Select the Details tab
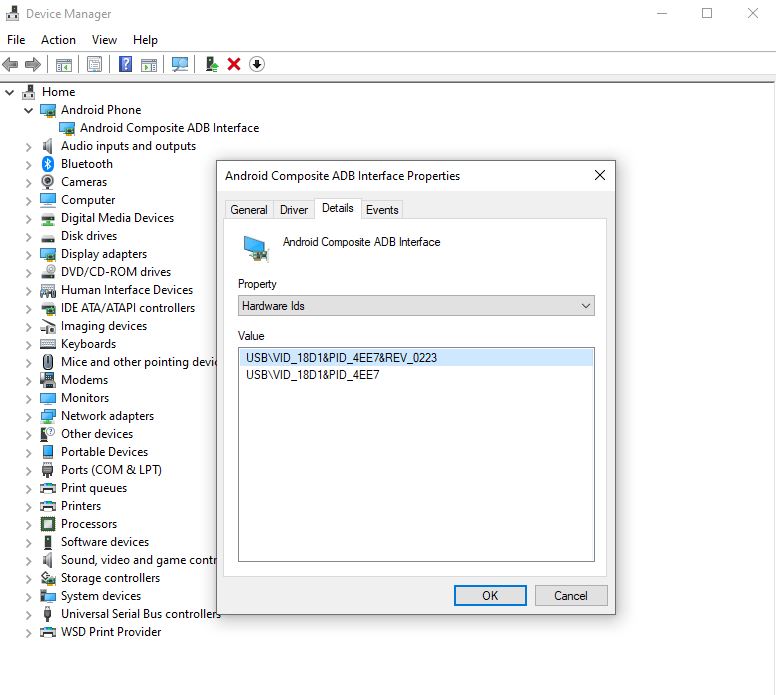The image size is (776, 695). click(338, 208)
